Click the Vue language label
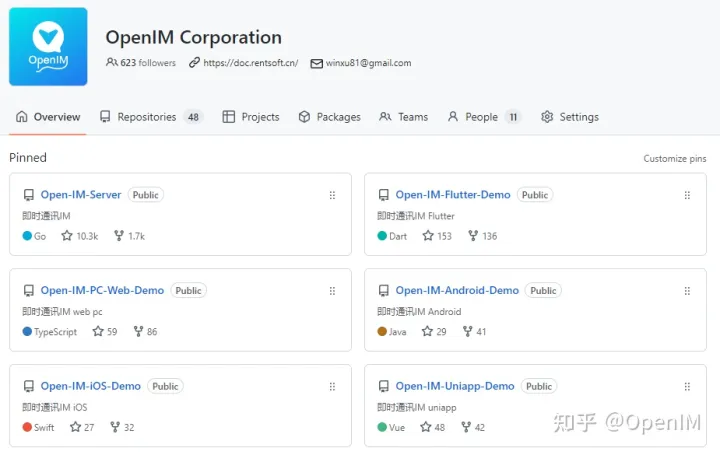Screen dimensions: 720x455 click(x=397, y=428)
